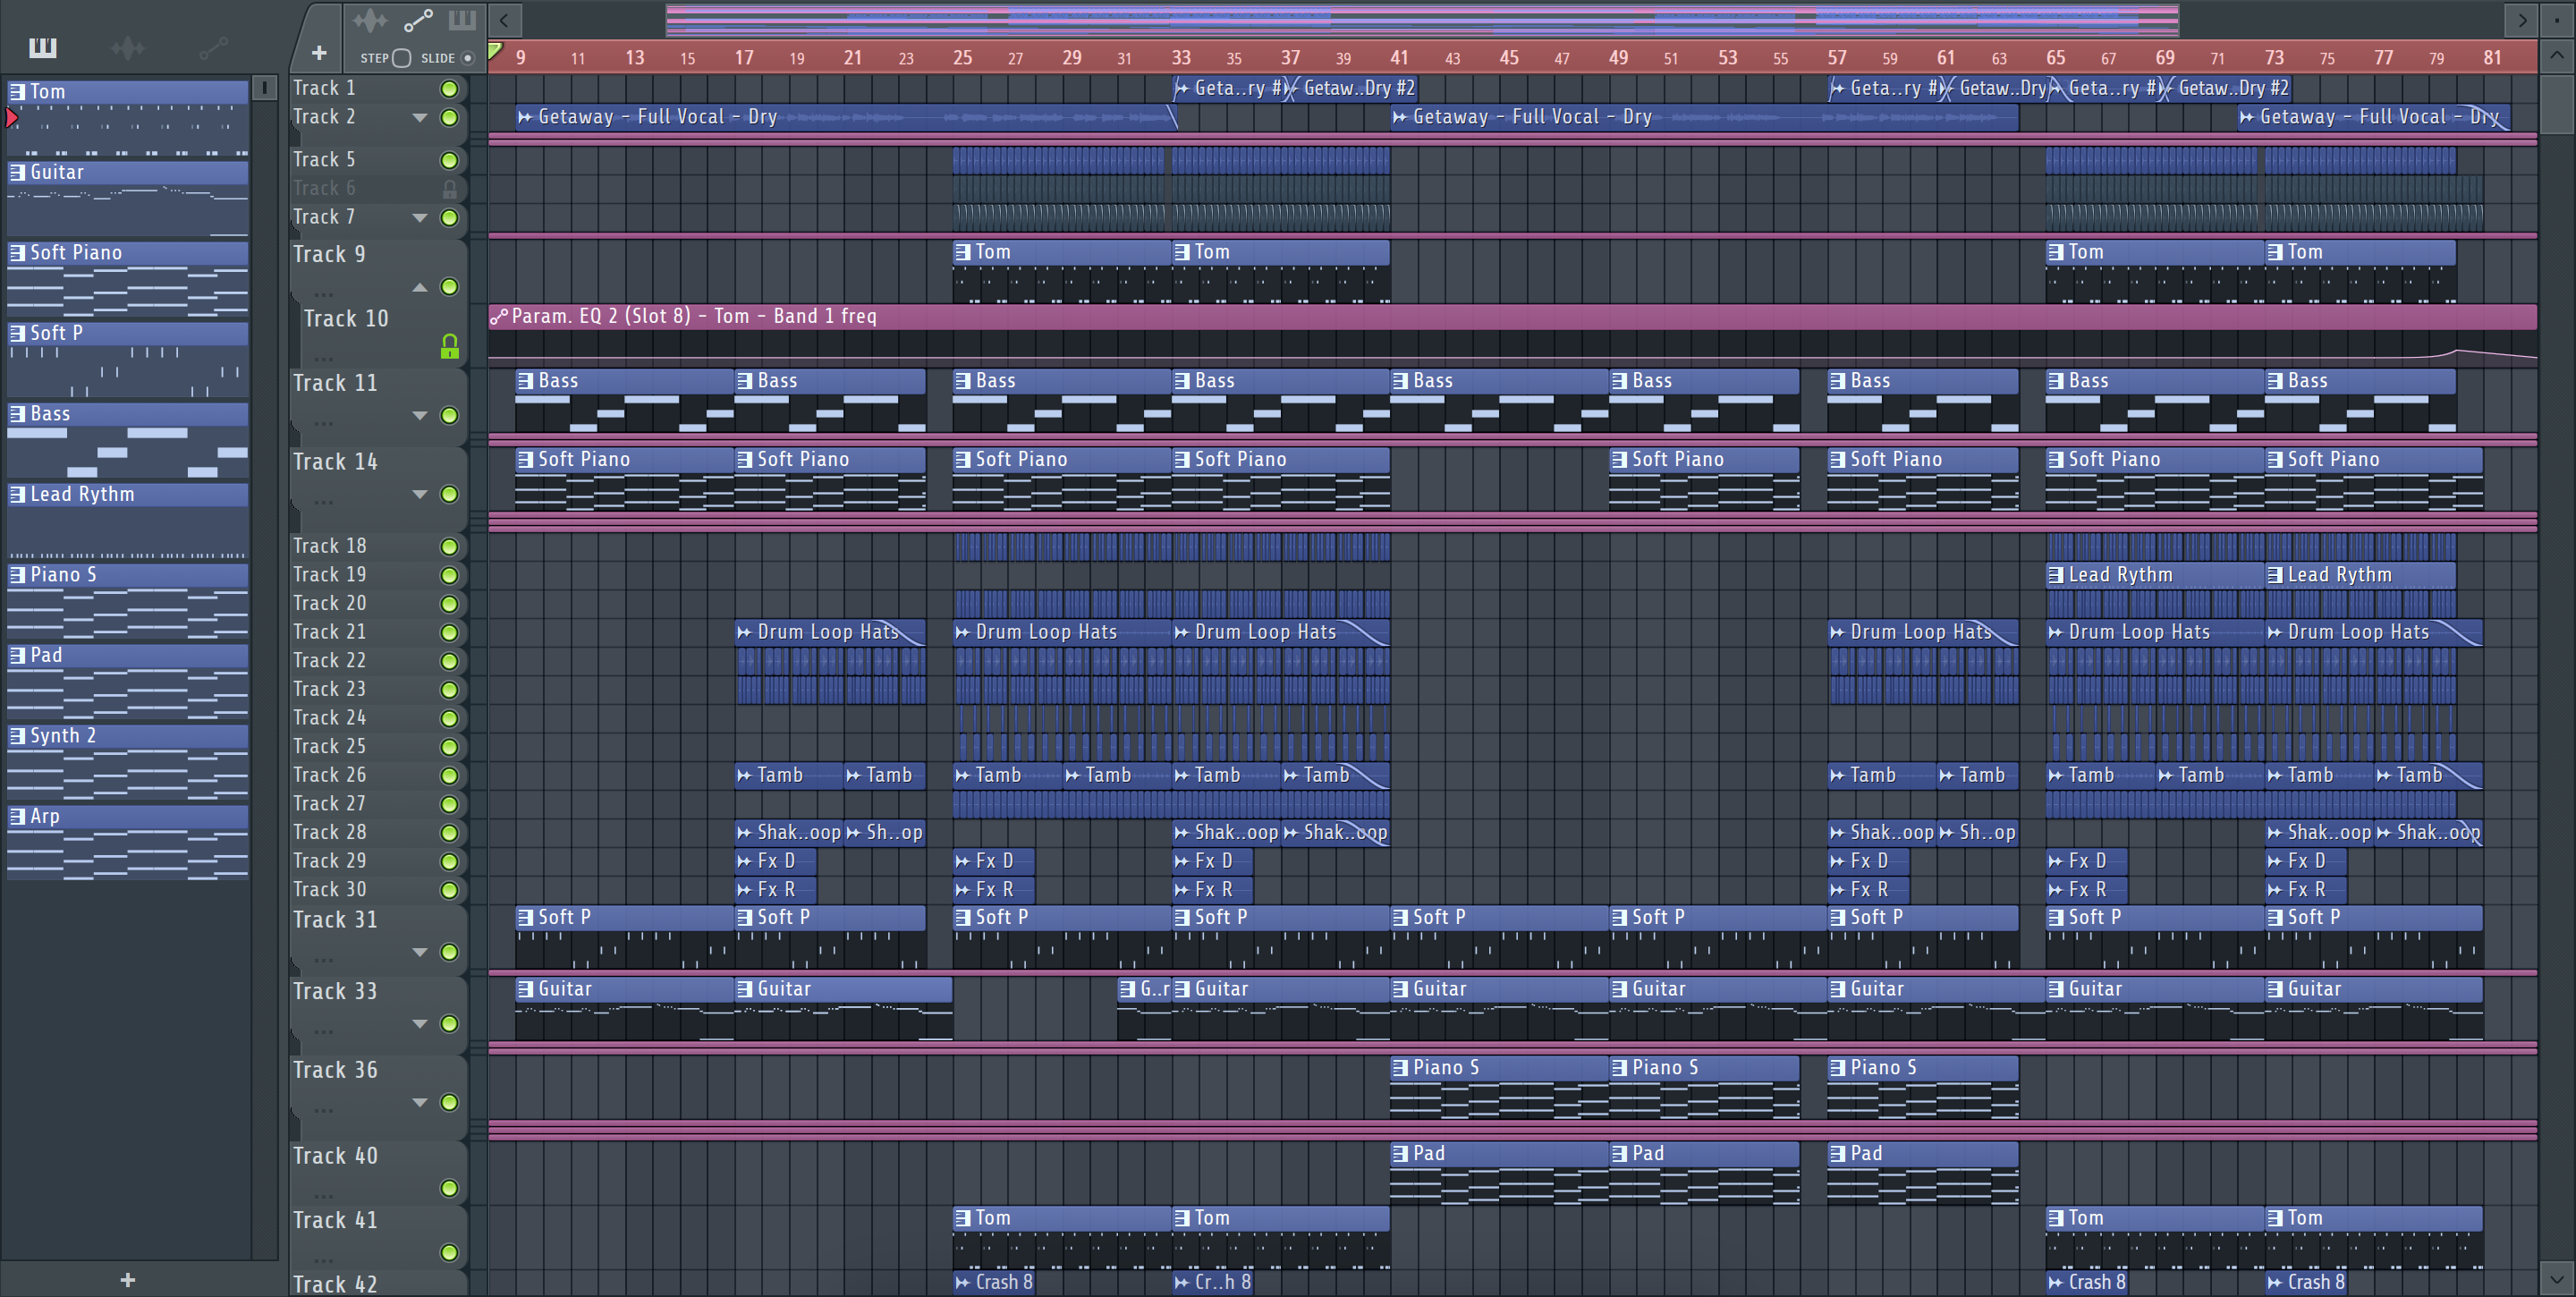This screenshot has height=1297, width=2576.
Task: Show audio clips in the picker panel
Action: [128, 47]
